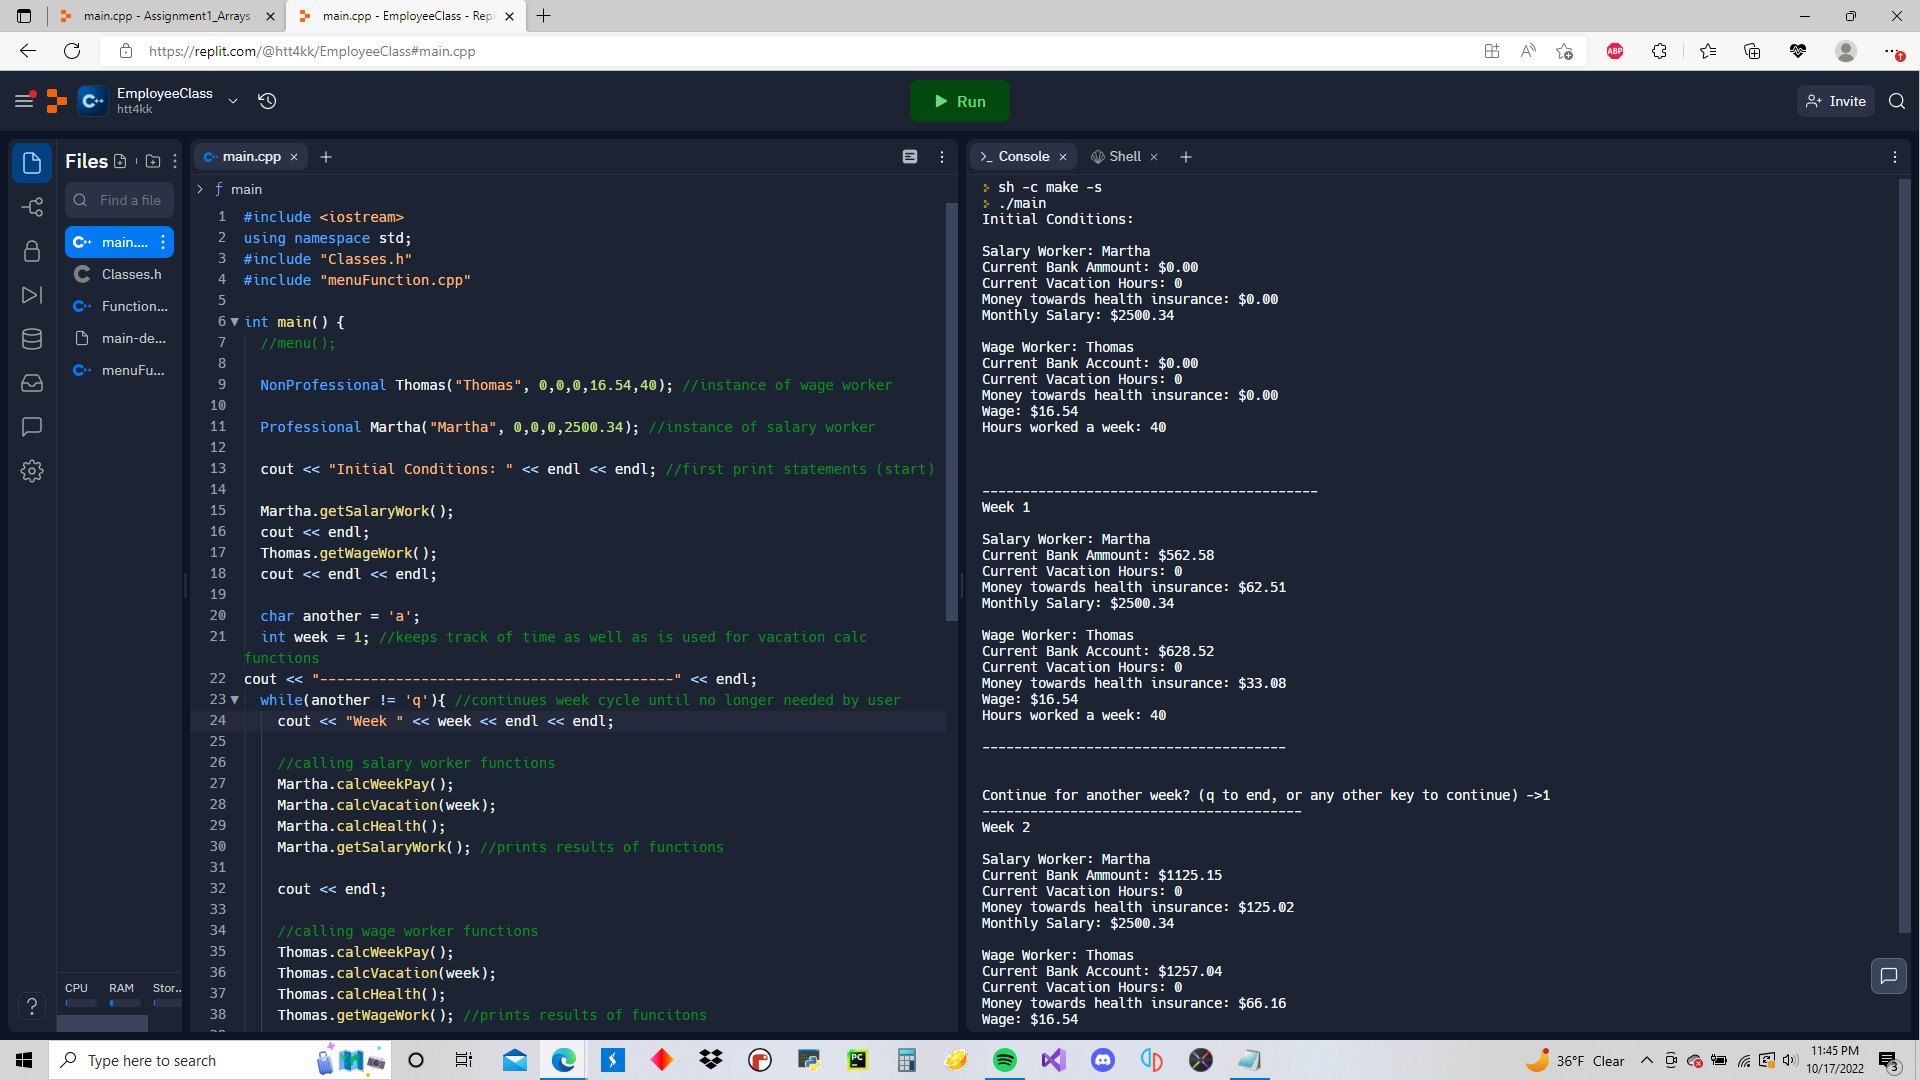The image size is (1920, 1080).
Task: Open Secrets via the lock icon
Action: tap(31, 251)
